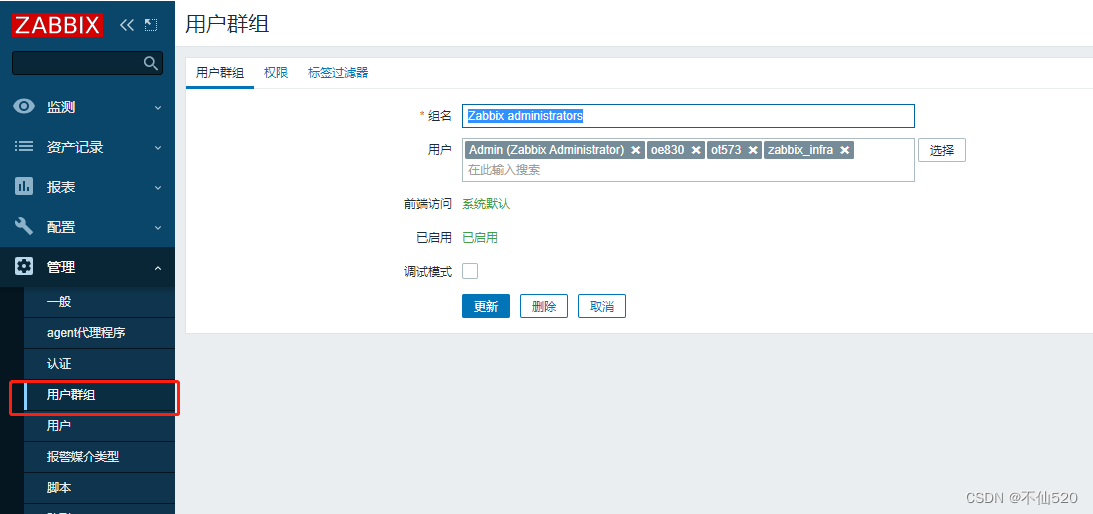
Task: Switch to the 用户群组 tab
Action: (220, 73)
